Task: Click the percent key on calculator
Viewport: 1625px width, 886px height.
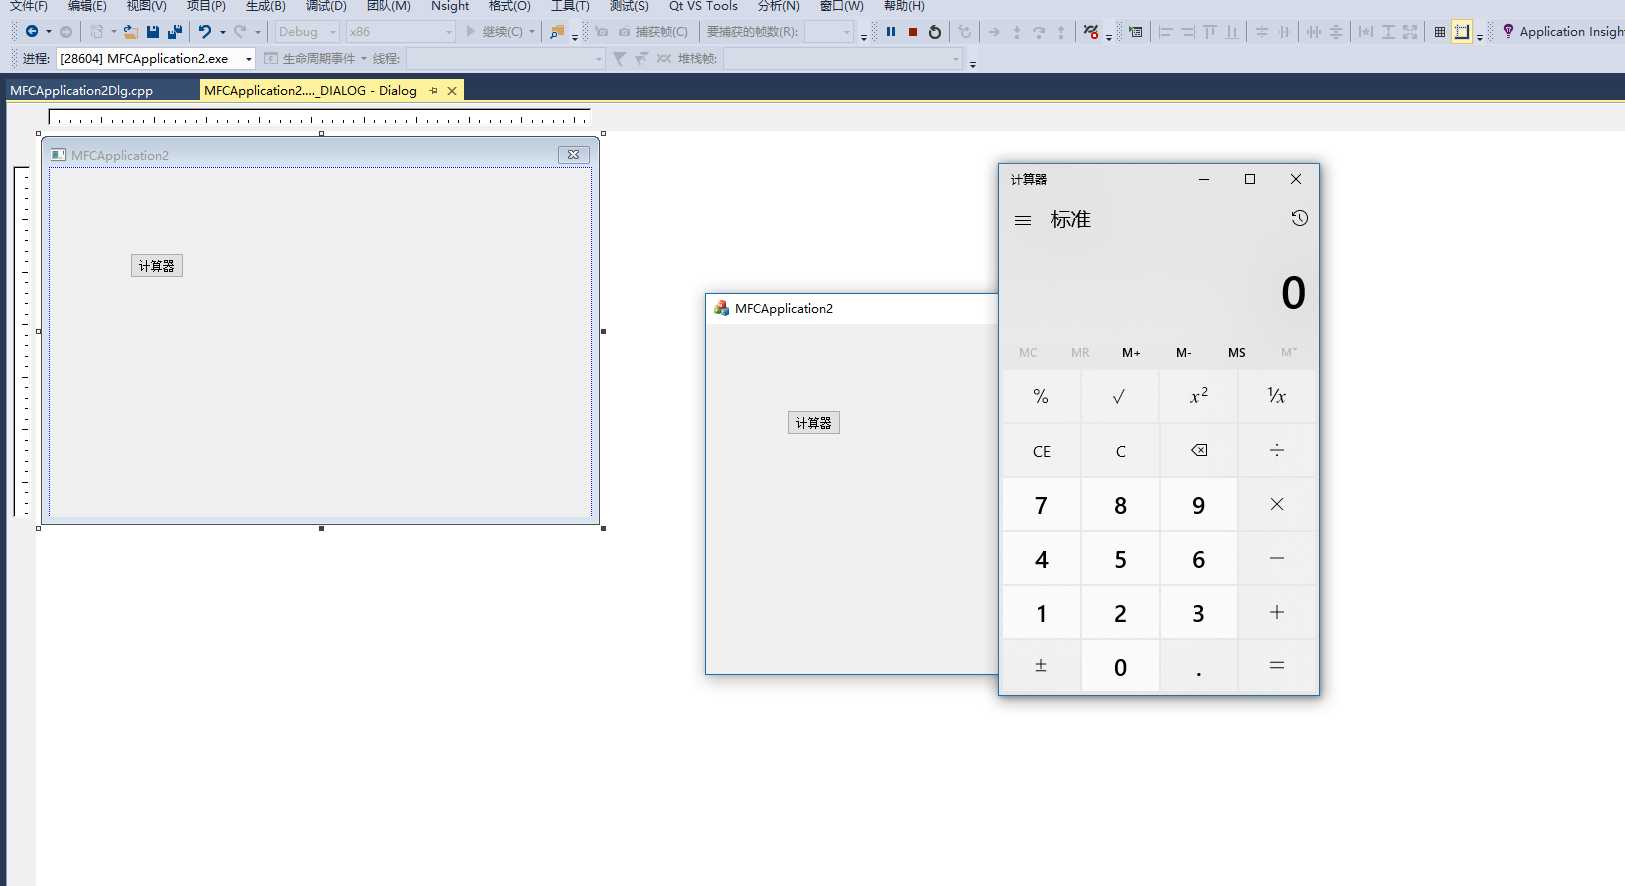Action: coord(1041,396)
